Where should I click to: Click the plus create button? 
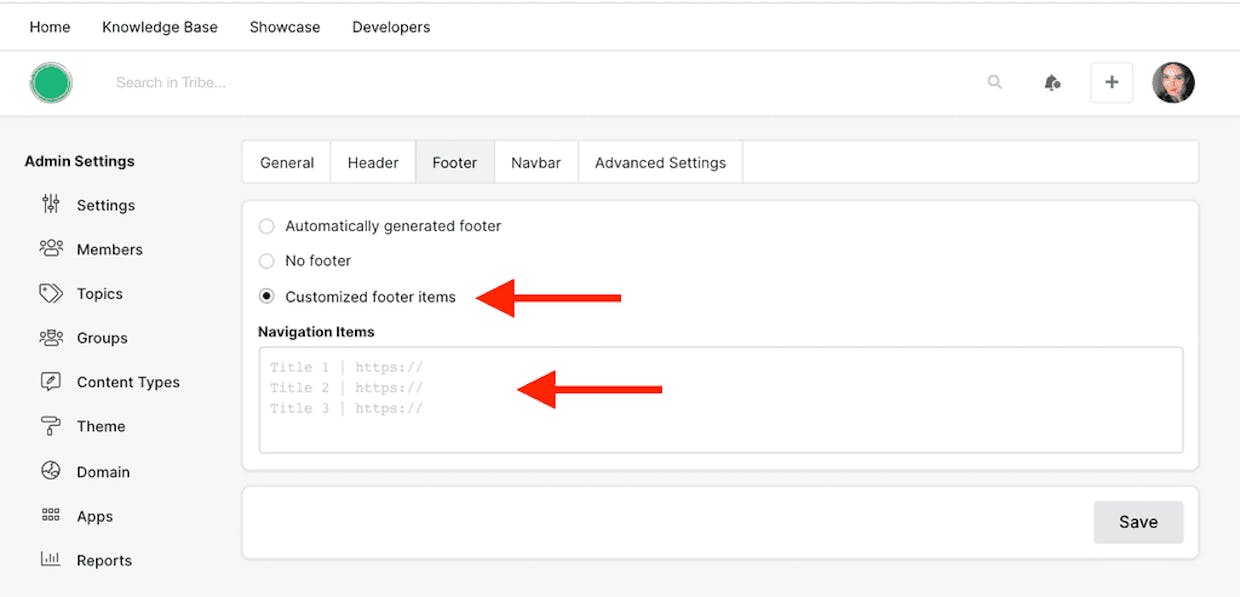pyautogui.click(x=1111, y=83)
